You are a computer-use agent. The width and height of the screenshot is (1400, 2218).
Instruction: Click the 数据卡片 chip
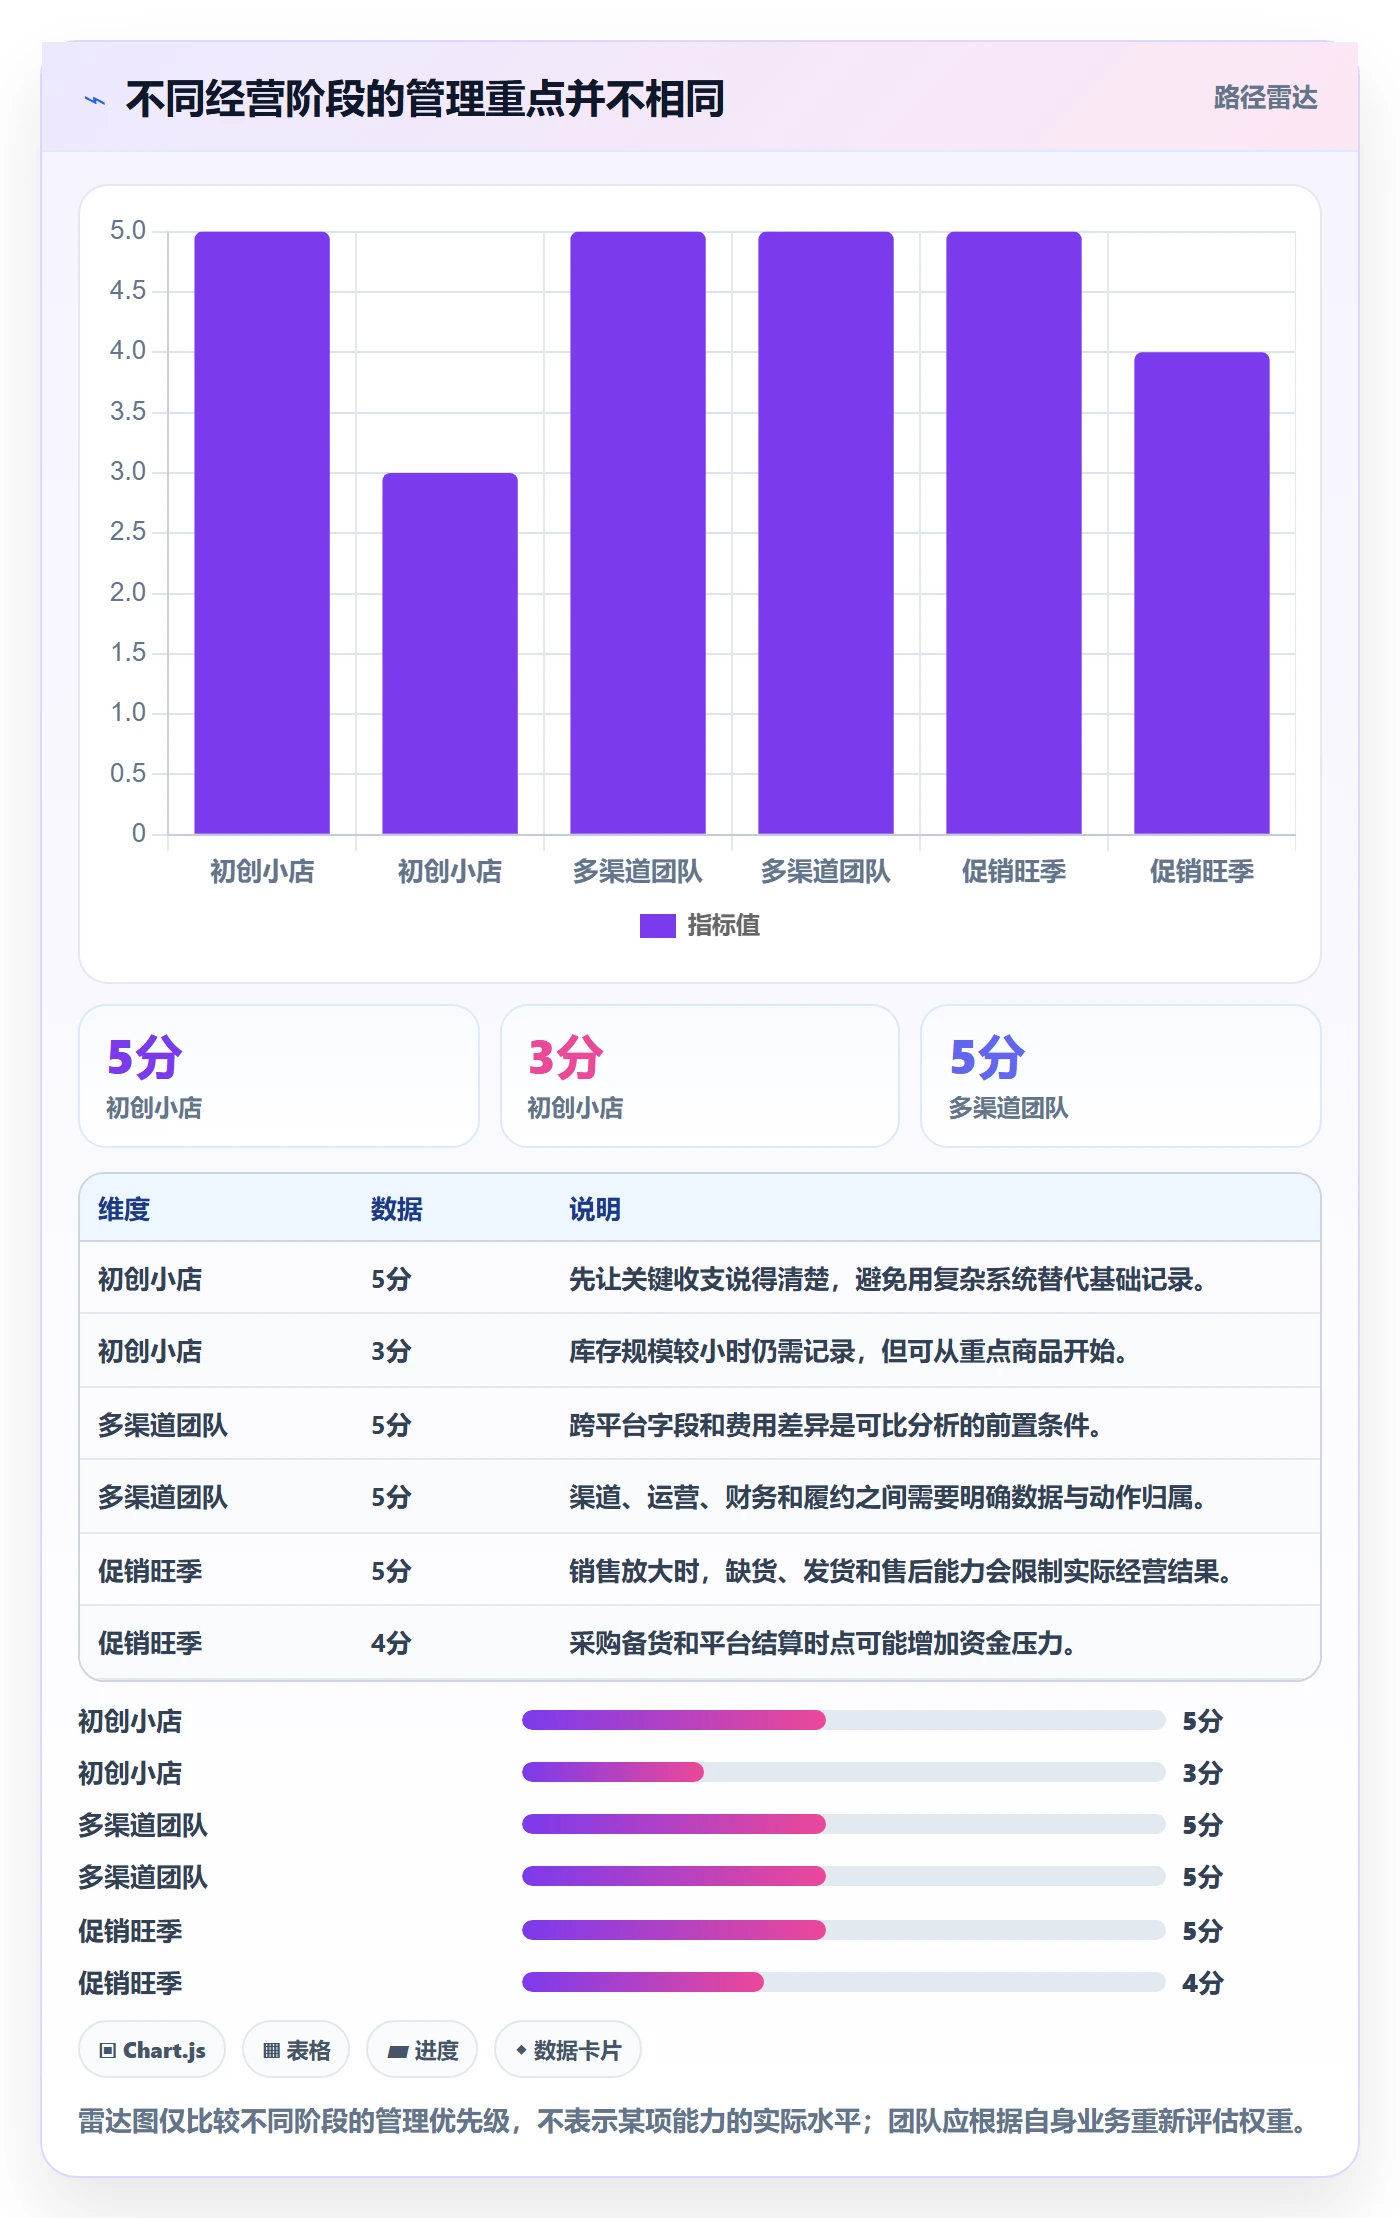(568, 2050)
